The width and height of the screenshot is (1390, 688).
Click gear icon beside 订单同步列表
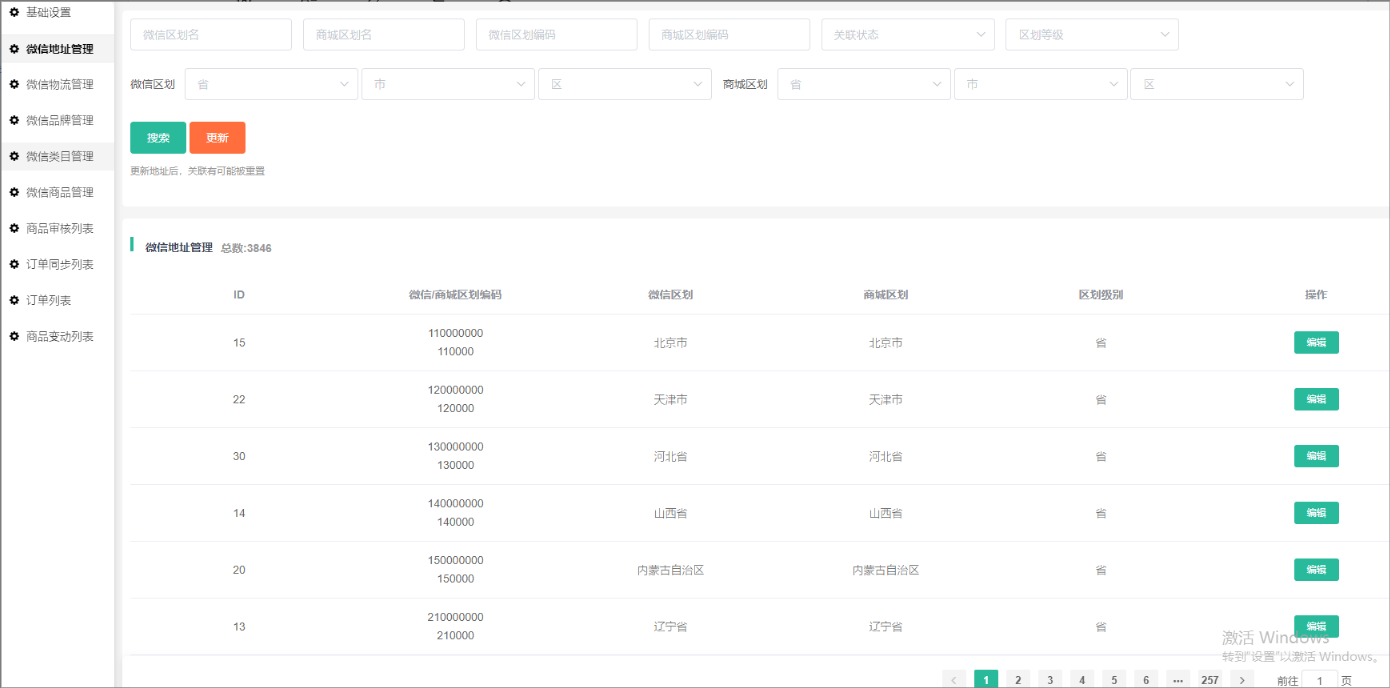tap(14, 264)
